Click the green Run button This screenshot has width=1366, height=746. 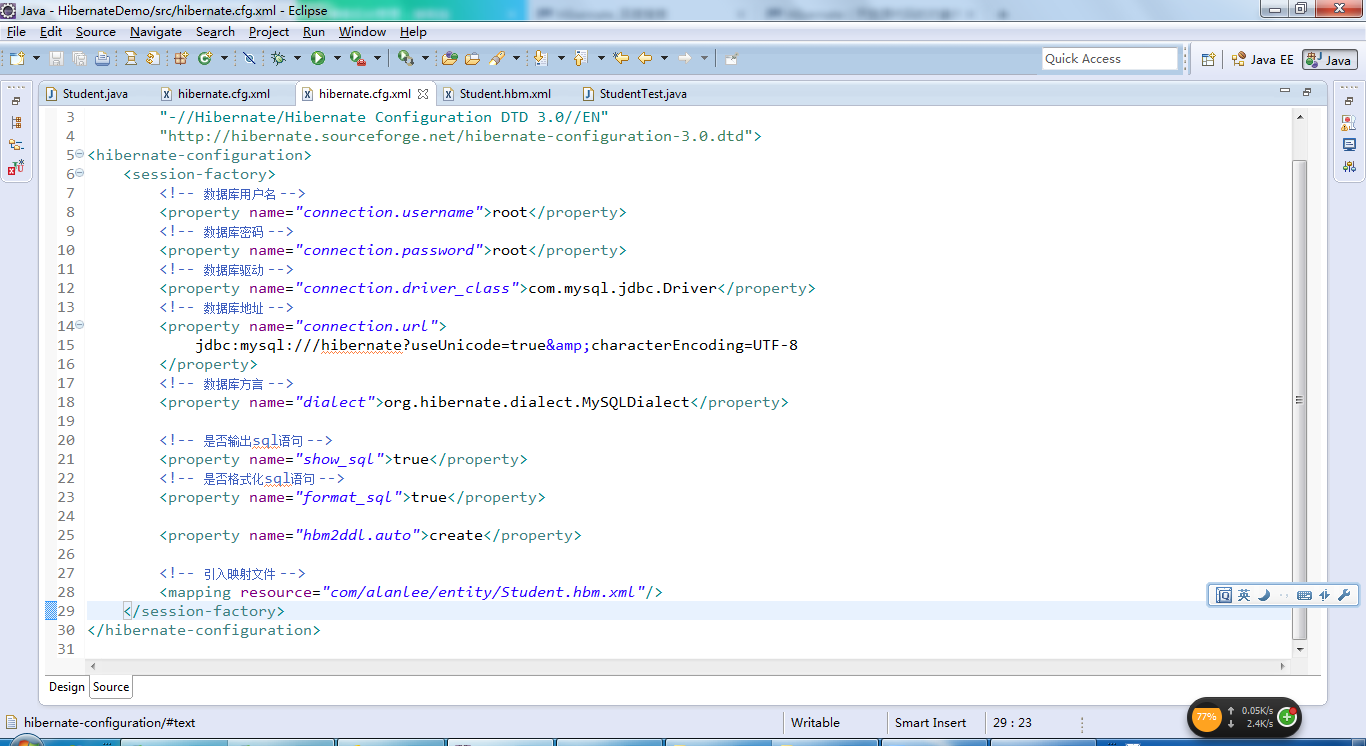318,59
